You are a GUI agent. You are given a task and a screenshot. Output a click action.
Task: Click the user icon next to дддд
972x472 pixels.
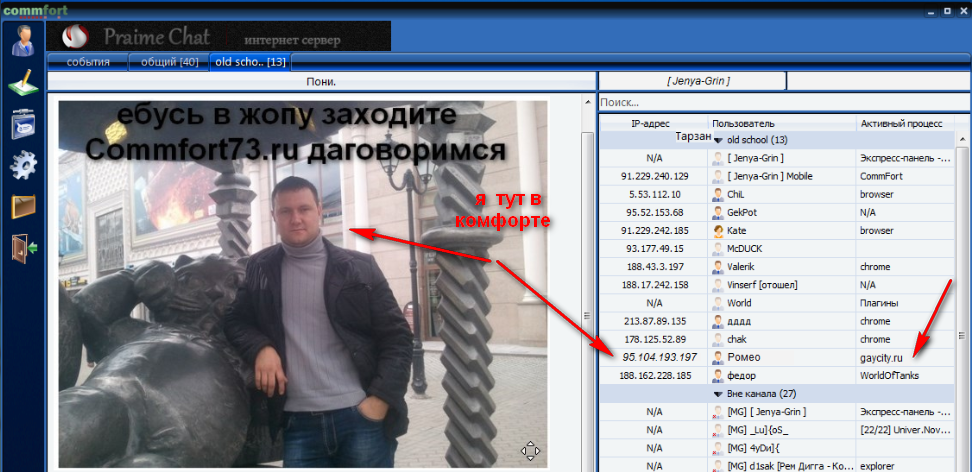(x=718, y=321)
